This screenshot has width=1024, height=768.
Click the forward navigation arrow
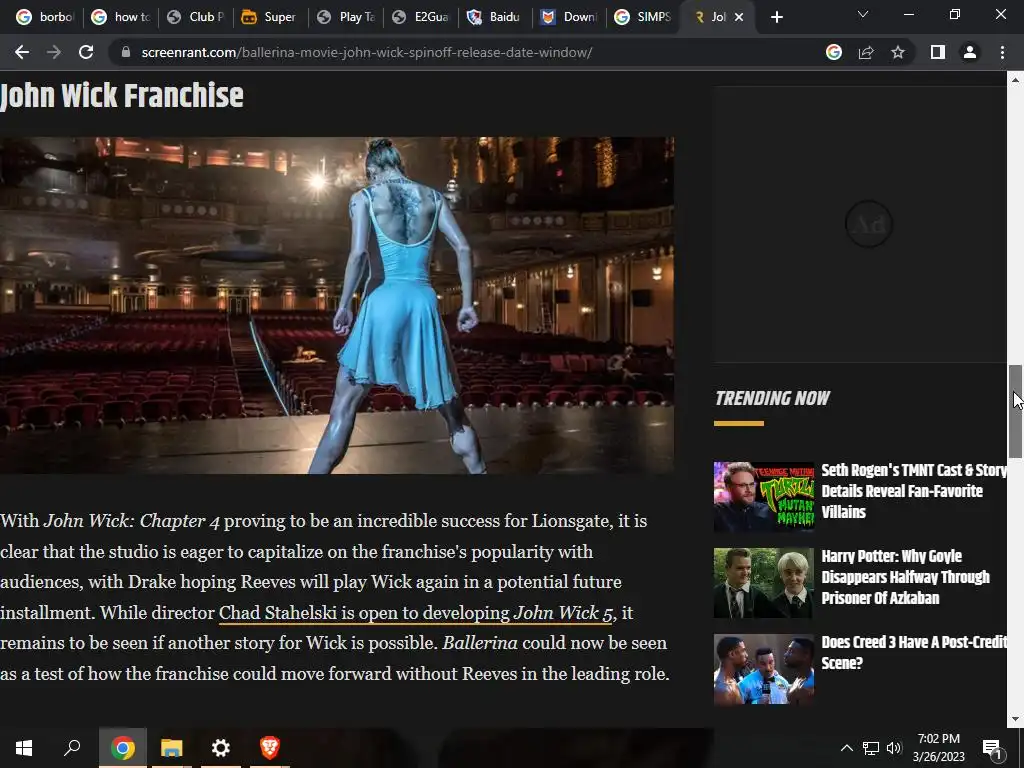54,52
